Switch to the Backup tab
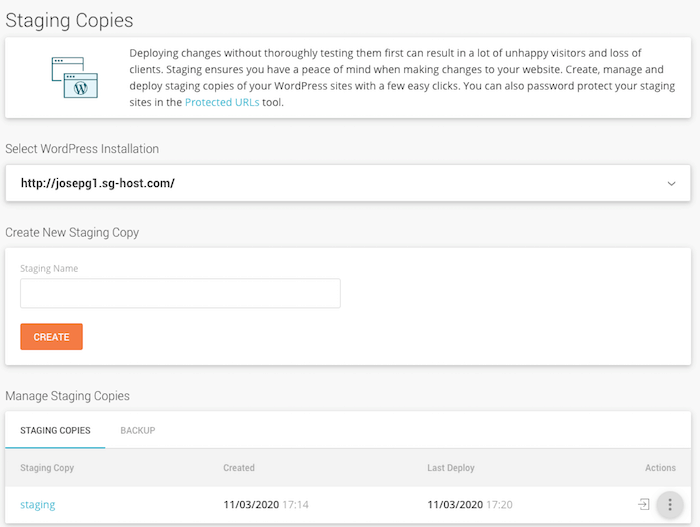This screenshot has height=527, width=700. click(137, 430)
